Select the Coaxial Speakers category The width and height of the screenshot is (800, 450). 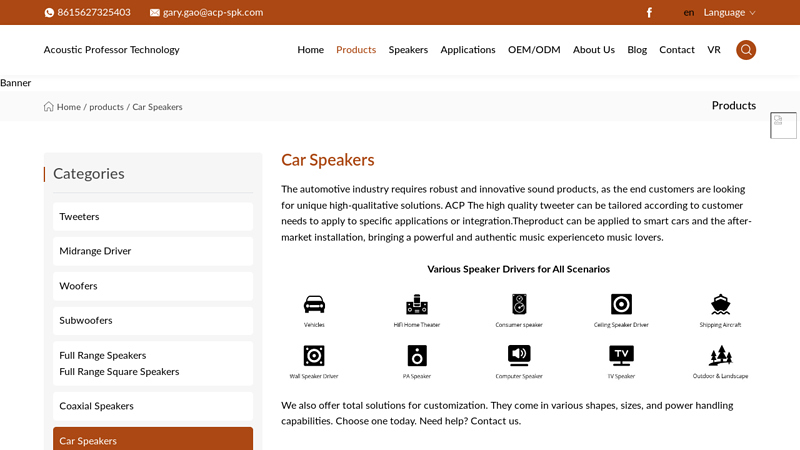pos(153,406)
